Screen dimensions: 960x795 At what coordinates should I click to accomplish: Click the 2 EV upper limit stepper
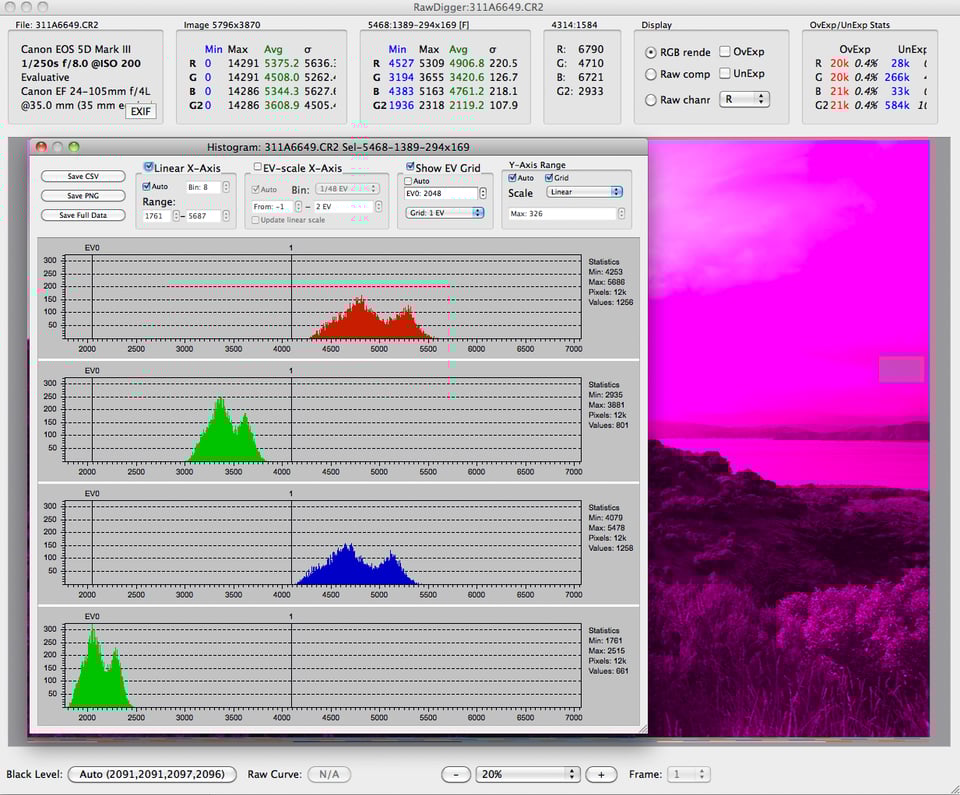[378, 206]
